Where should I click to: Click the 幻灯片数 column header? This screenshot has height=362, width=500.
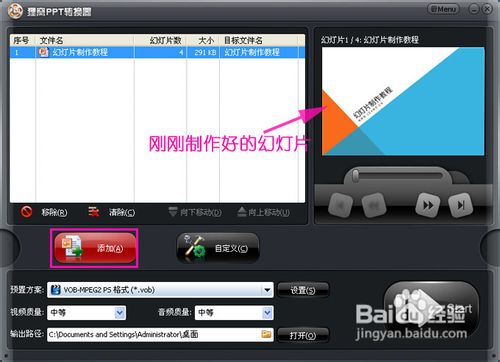[x=160, y=41]
